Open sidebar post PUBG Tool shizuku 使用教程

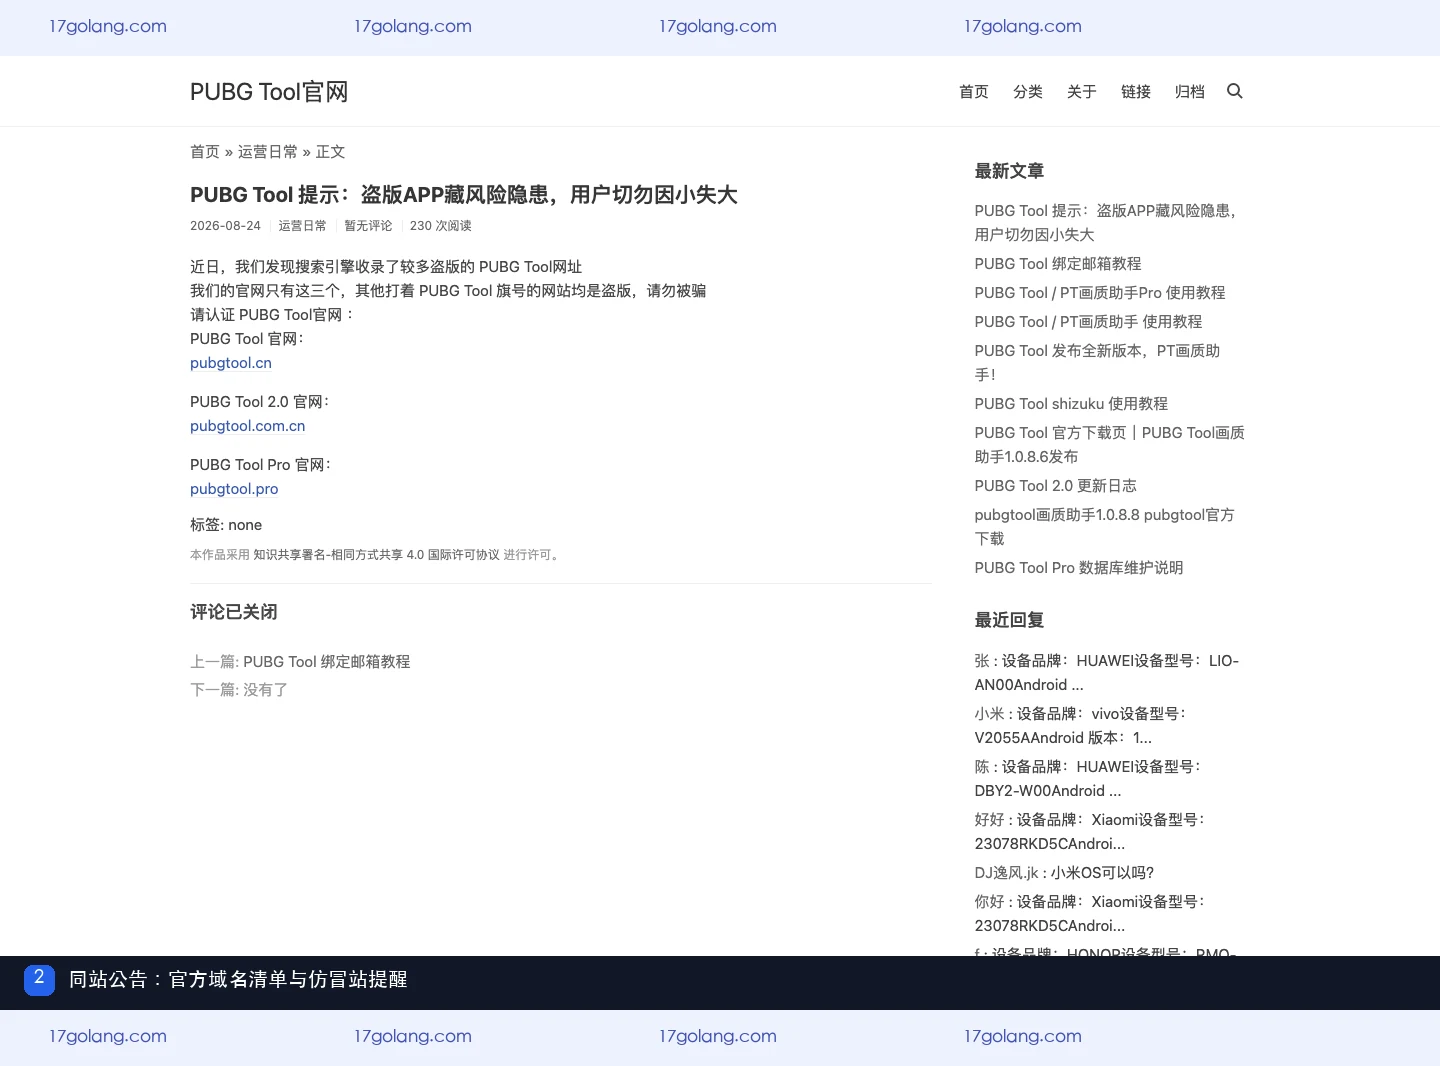1071,404
